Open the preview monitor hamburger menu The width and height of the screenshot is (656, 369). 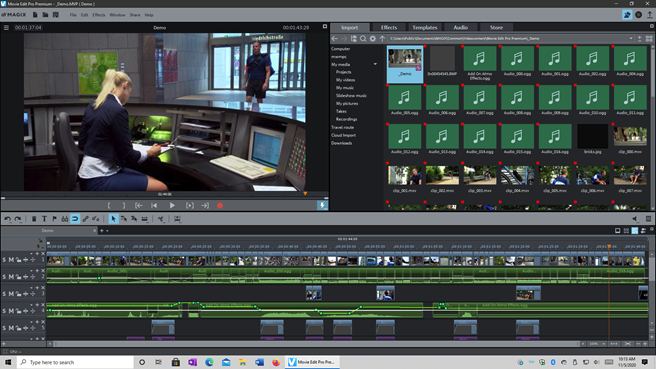click(6, 28)
